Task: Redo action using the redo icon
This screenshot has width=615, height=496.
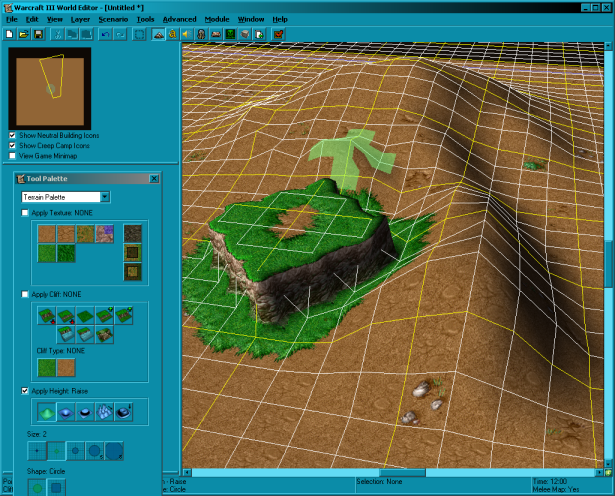Action: 120,35
